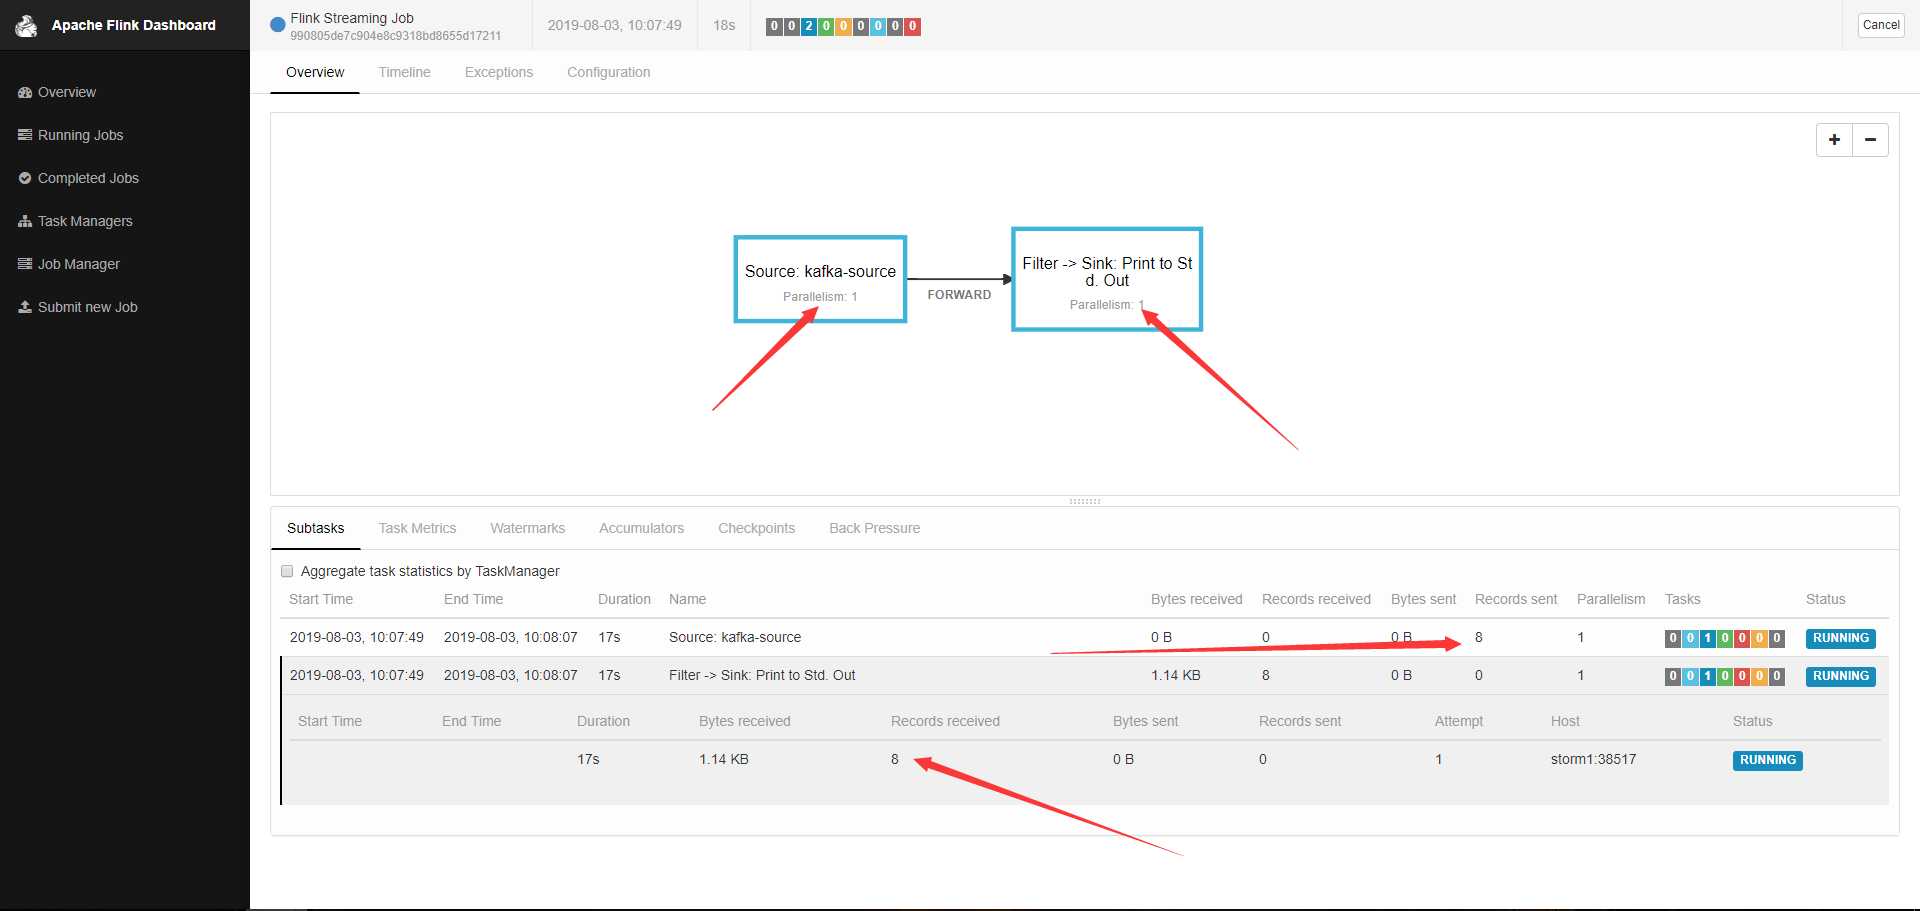Click the Attempt column header in subtask table
The height and width of the screenshot is (911, 1920).
(x=1459, y=721)
